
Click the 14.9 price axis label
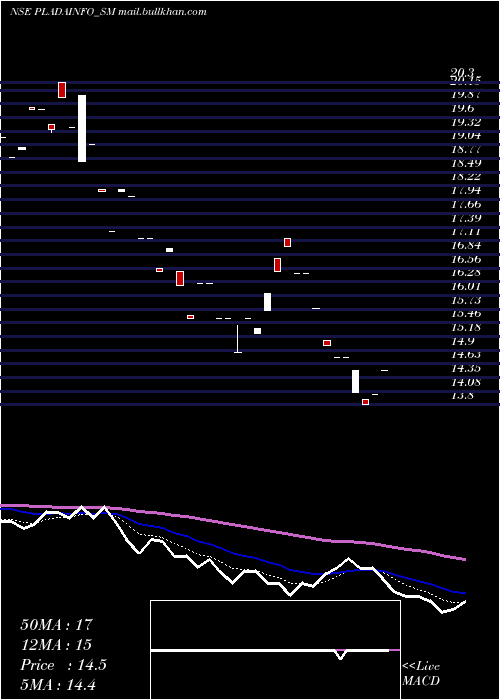tap(462, 341)
